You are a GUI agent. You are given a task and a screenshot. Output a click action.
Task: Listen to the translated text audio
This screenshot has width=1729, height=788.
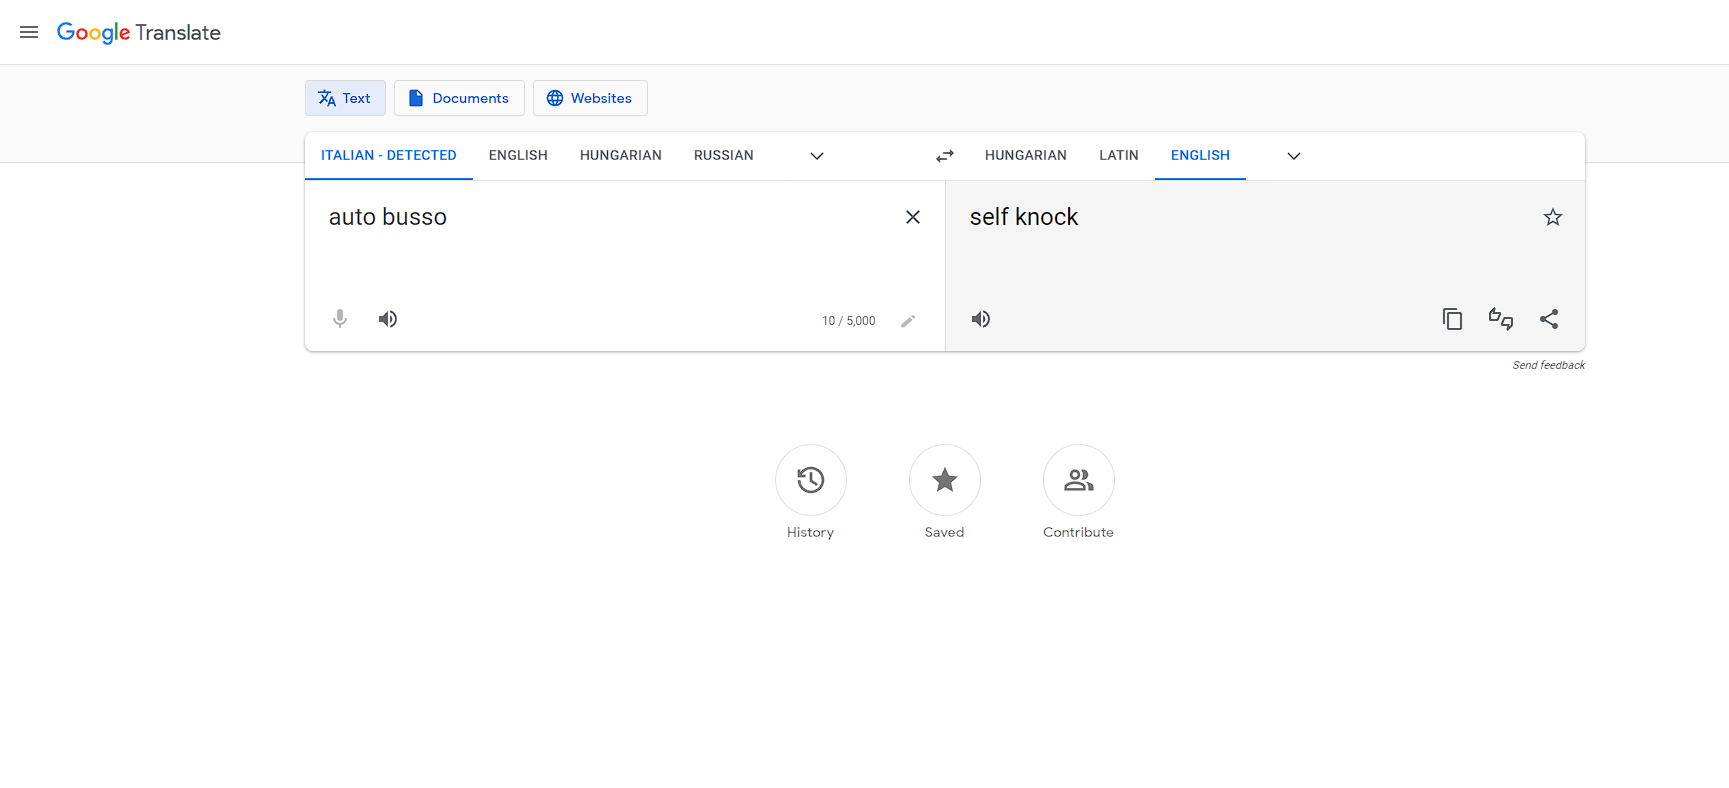(x=981, y=319)
